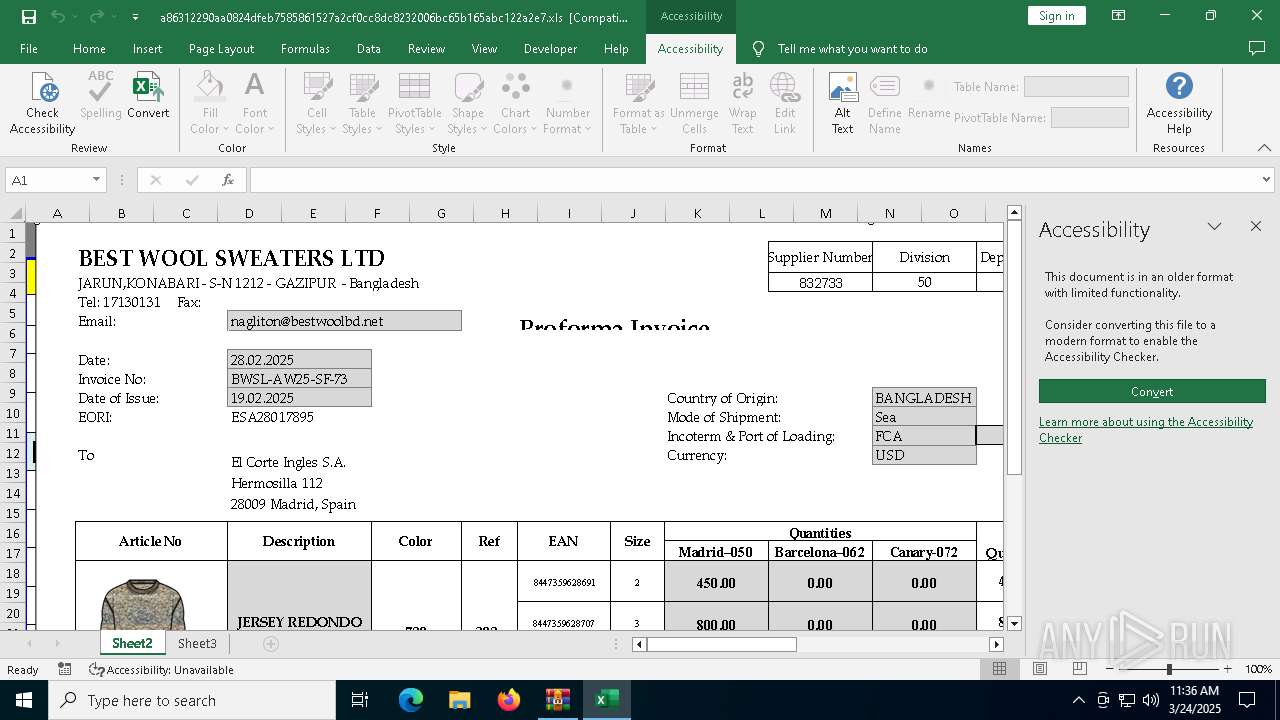The image size is (1280, 720).
Task: Open File Explorer from the taskbar
Action: 460,700
